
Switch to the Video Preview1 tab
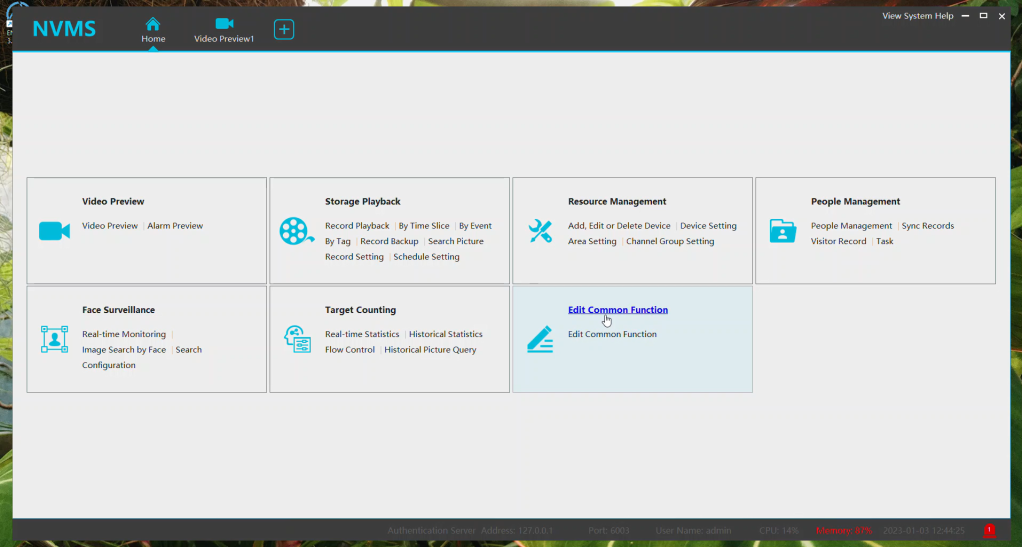click(x=224, y=30)
